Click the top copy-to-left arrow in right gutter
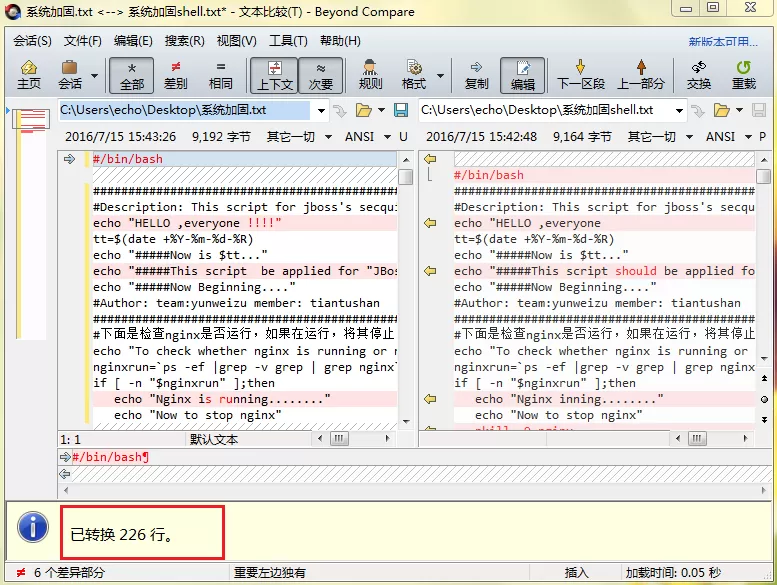Screen dimensions: 777x585 pyautogui.click(x=430, y=159)
